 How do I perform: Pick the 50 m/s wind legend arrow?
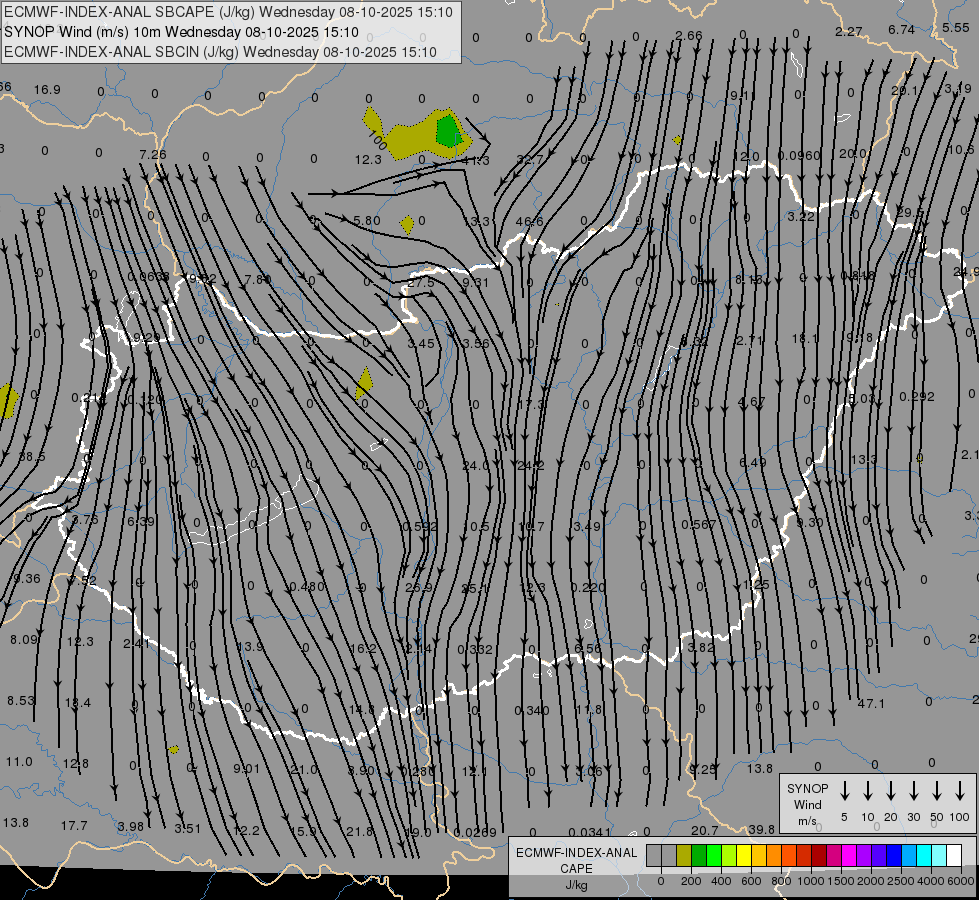pos(936,791)
